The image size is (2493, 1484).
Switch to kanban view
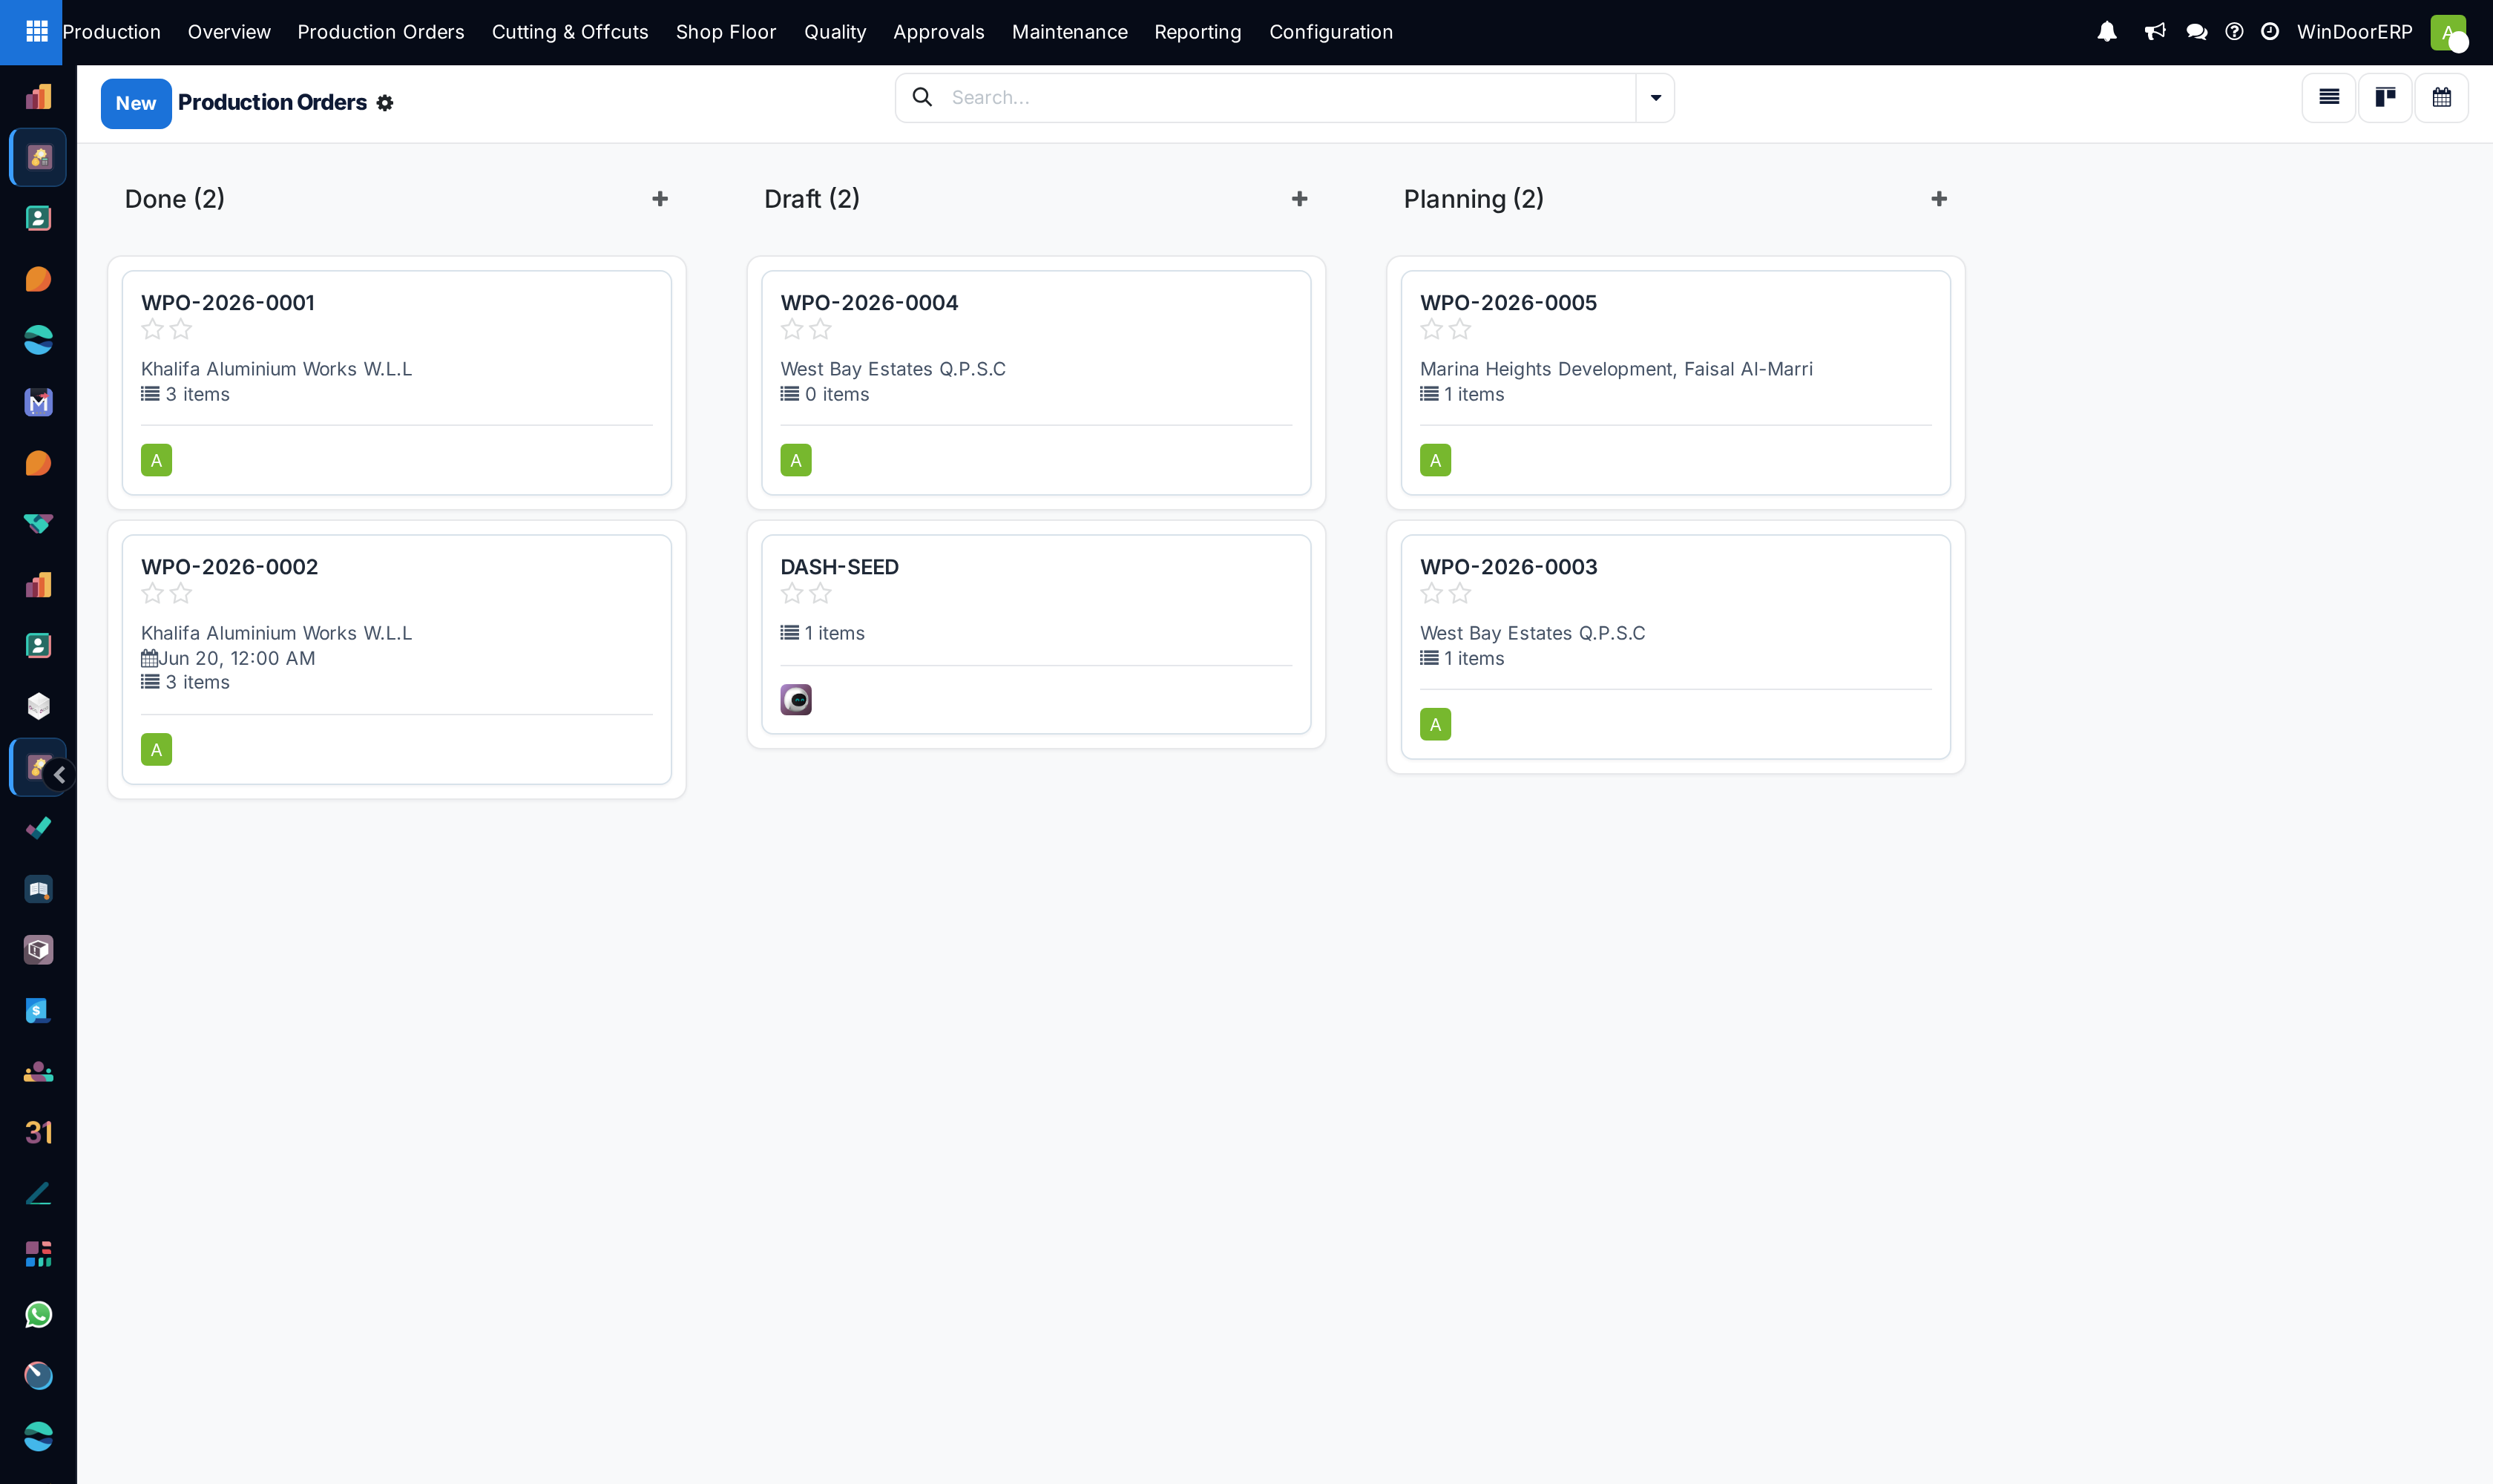(2386, 98)
